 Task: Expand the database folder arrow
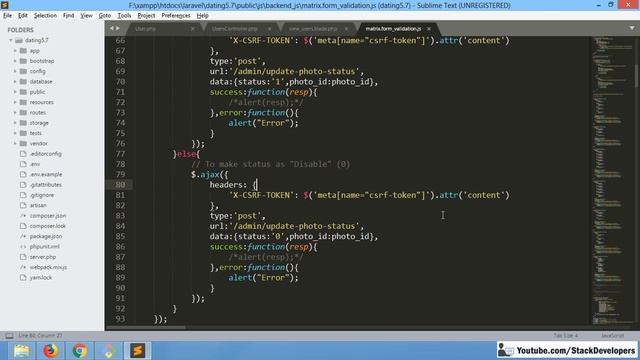pyautogui.click(x=15, y=81)
